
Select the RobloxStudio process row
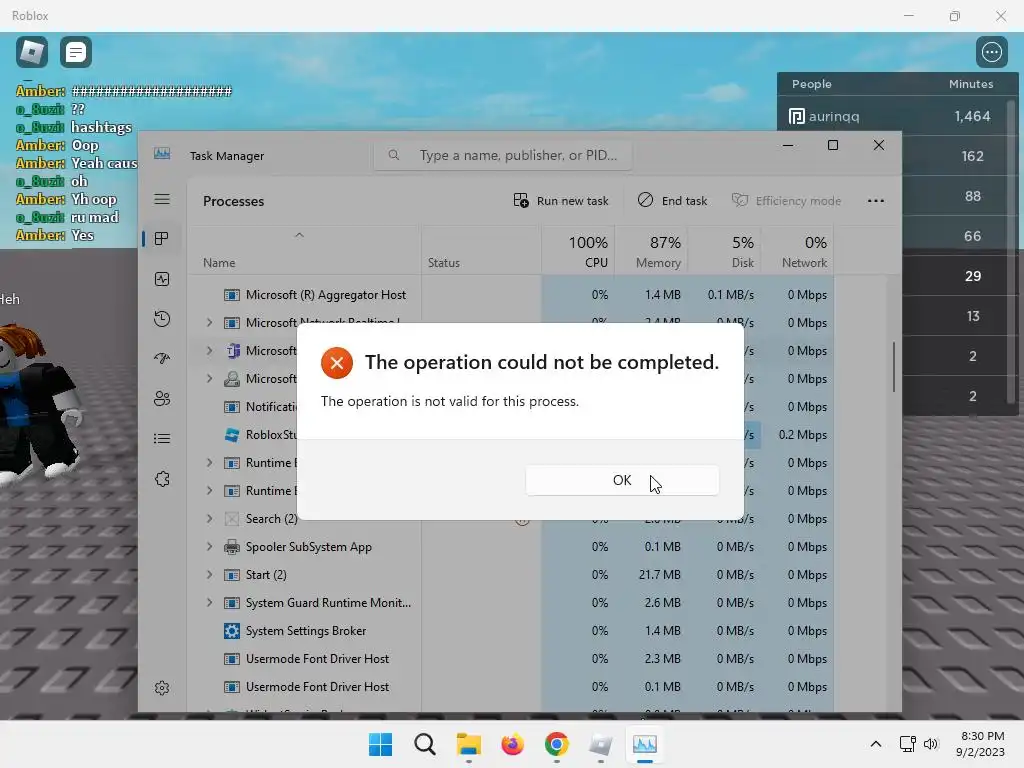click(511, 435)
